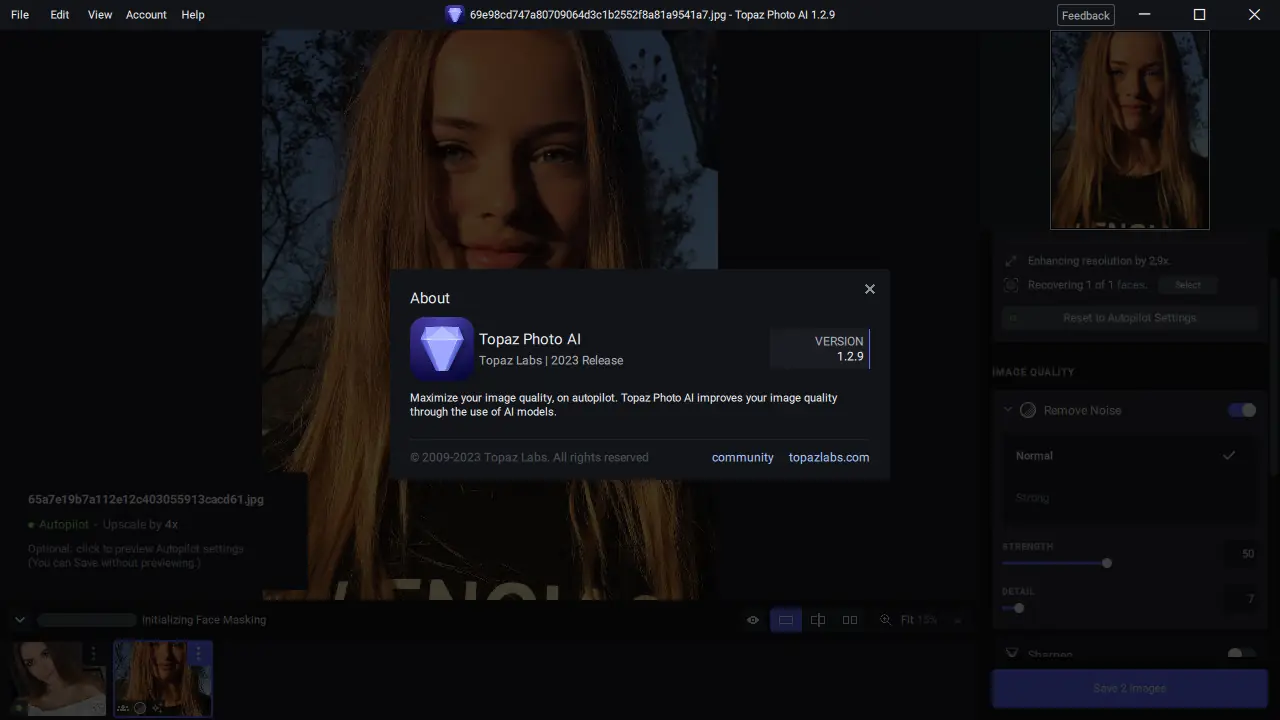Adjust the Strength slider
This screenshot has width=1280, height=720.
(1107, 563)
